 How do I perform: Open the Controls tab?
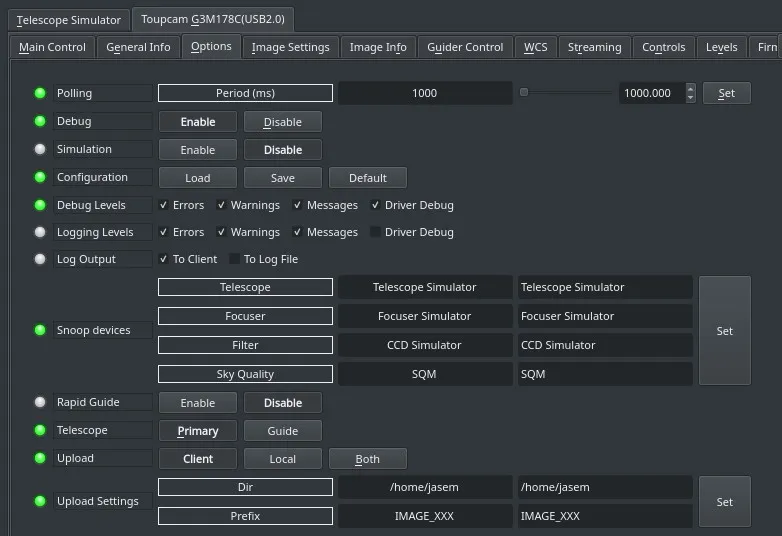click(x=663, y=47)
